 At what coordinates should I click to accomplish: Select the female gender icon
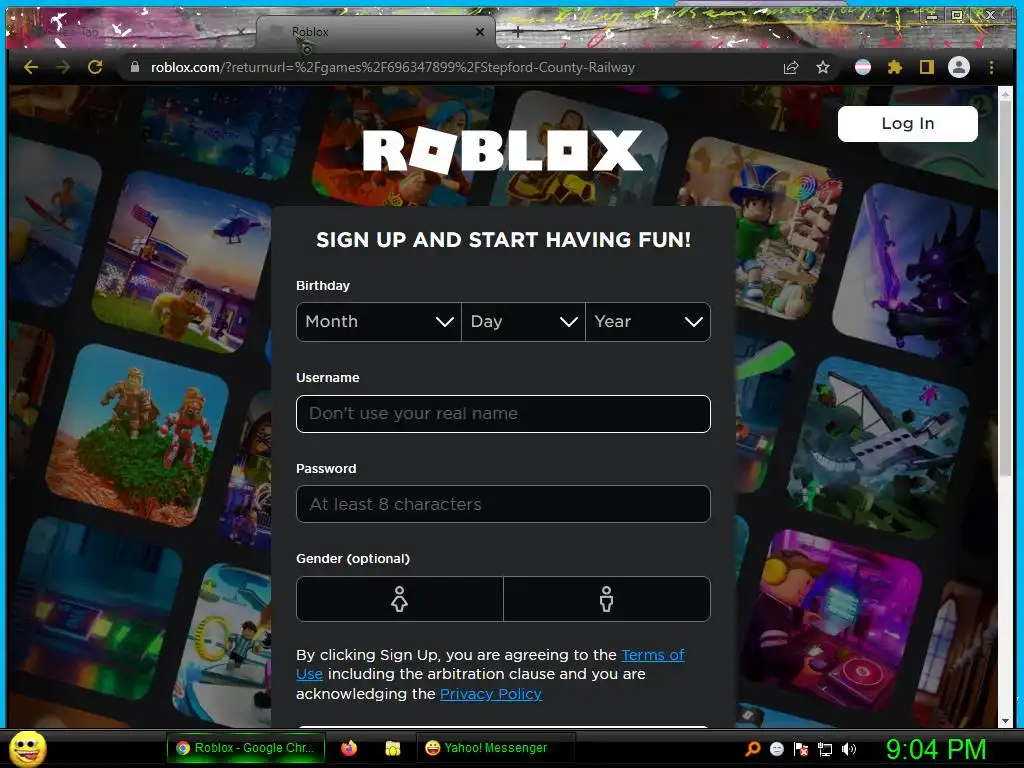tap(400, 599)
